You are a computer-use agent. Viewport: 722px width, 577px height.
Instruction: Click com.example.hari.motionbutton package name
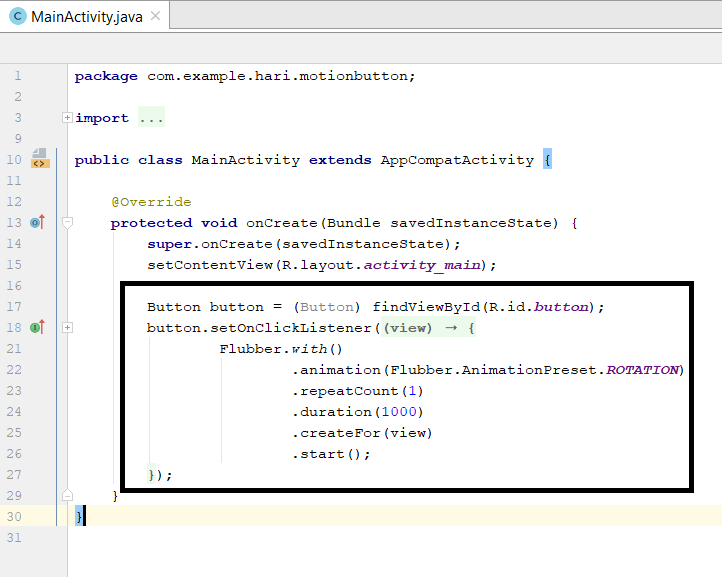tap(277, 76)
